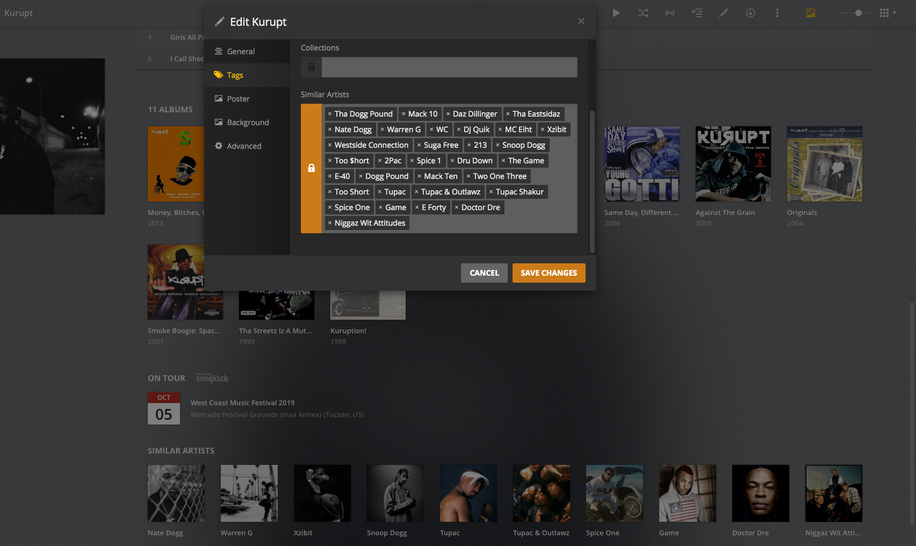This screenshot has width=916, height=546.
Task: Open Tha Streetz Iz A Mut... album title
Action: (275, 331)
